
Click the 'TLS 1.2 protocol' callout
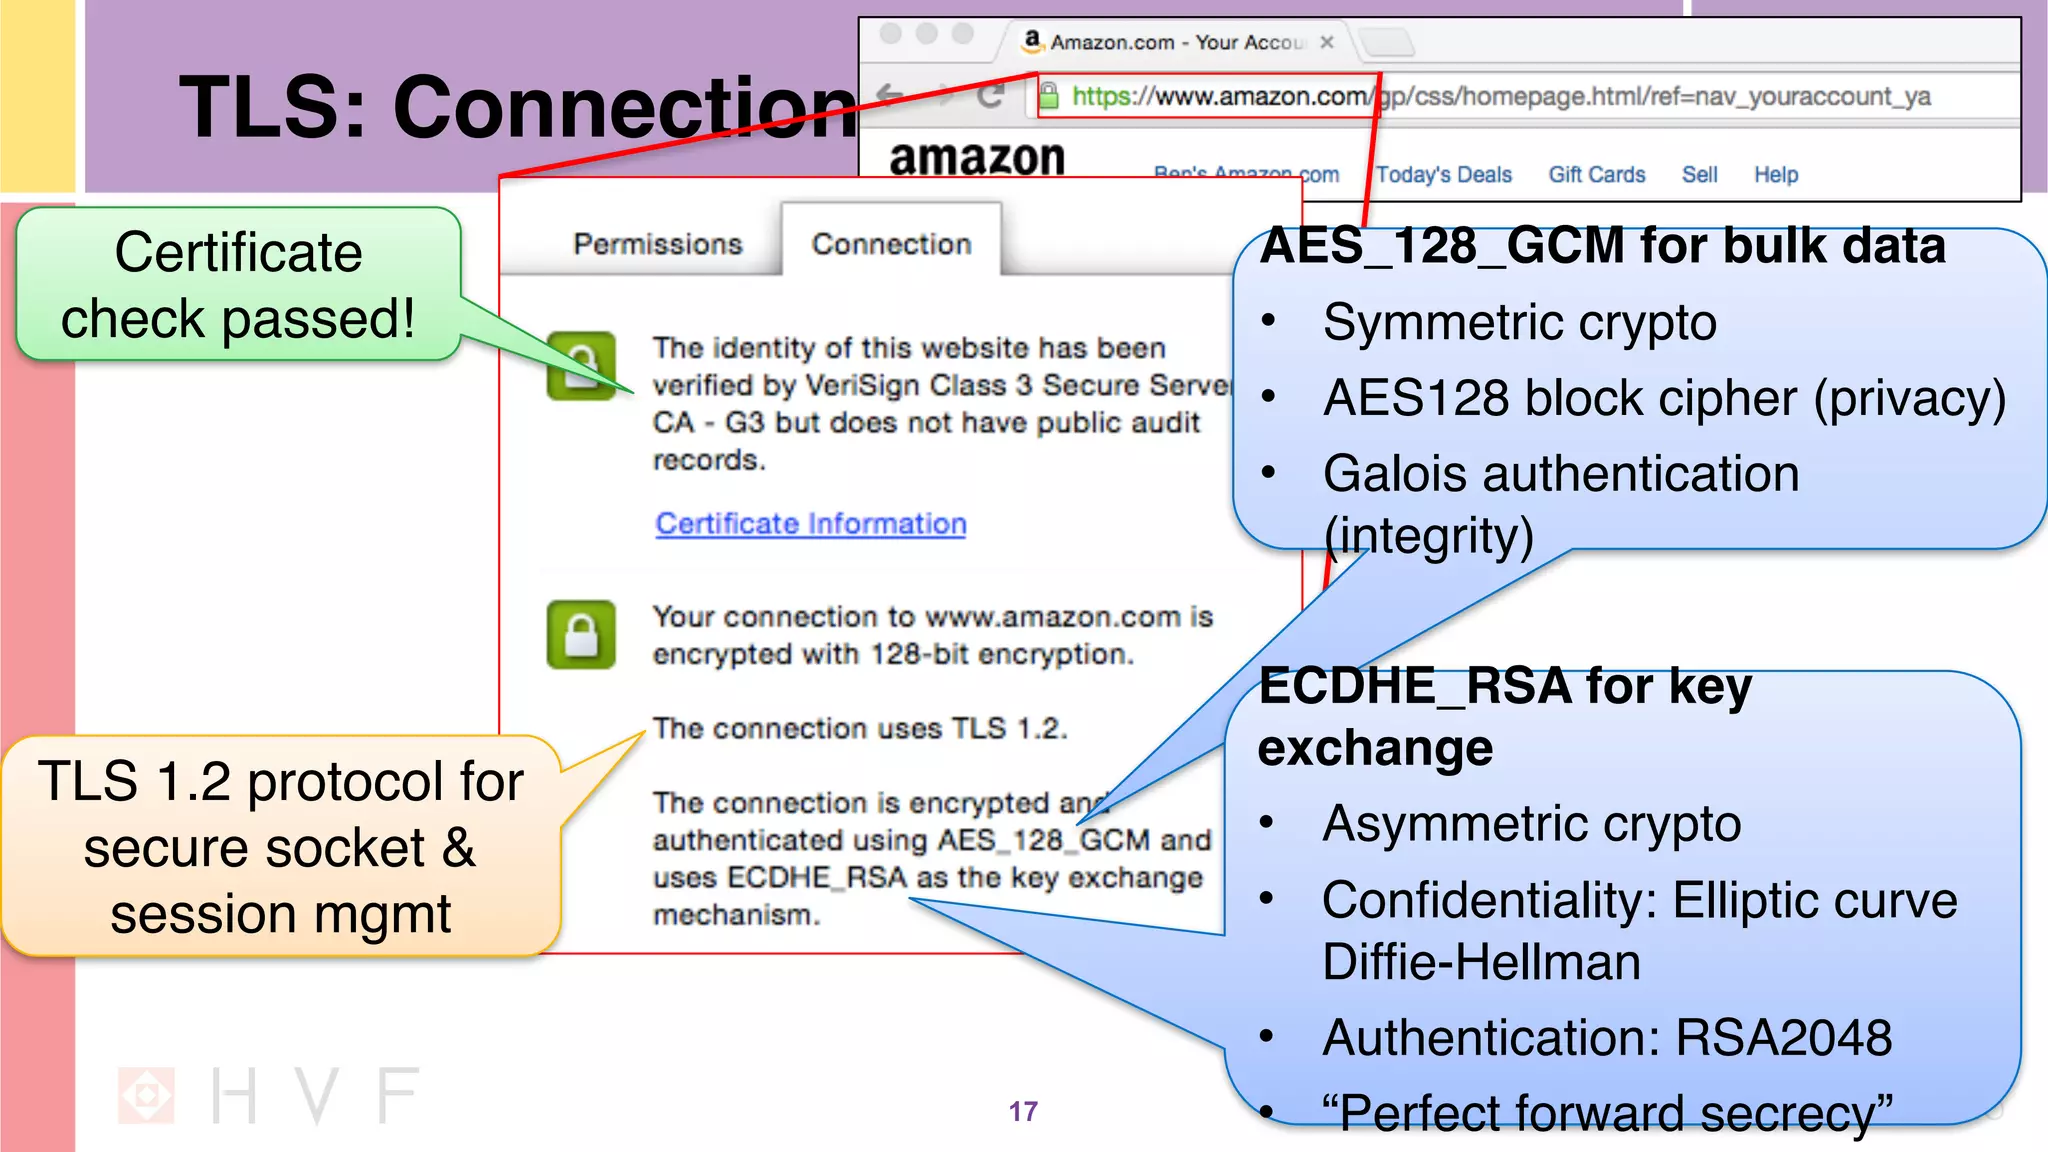tap(280, 847)
